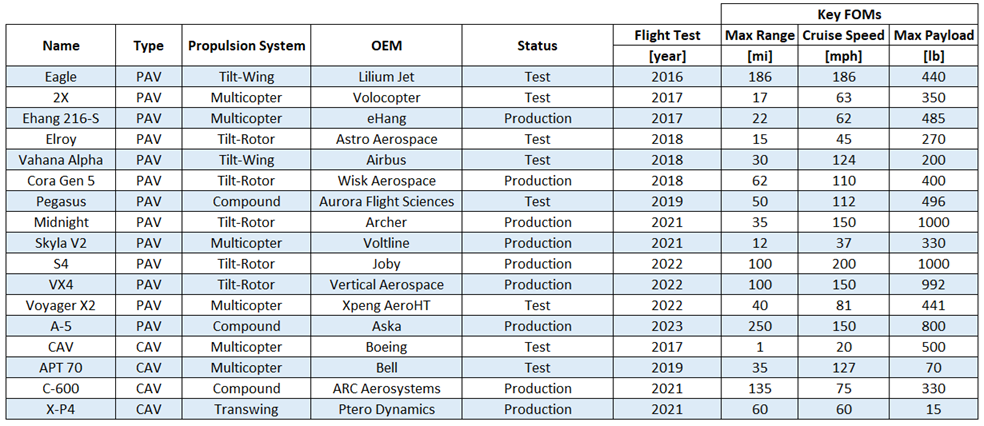Click the Ptero Dynamics cell
The width and height of the screenshot is (984, 426).
click(x=385, y=410)
